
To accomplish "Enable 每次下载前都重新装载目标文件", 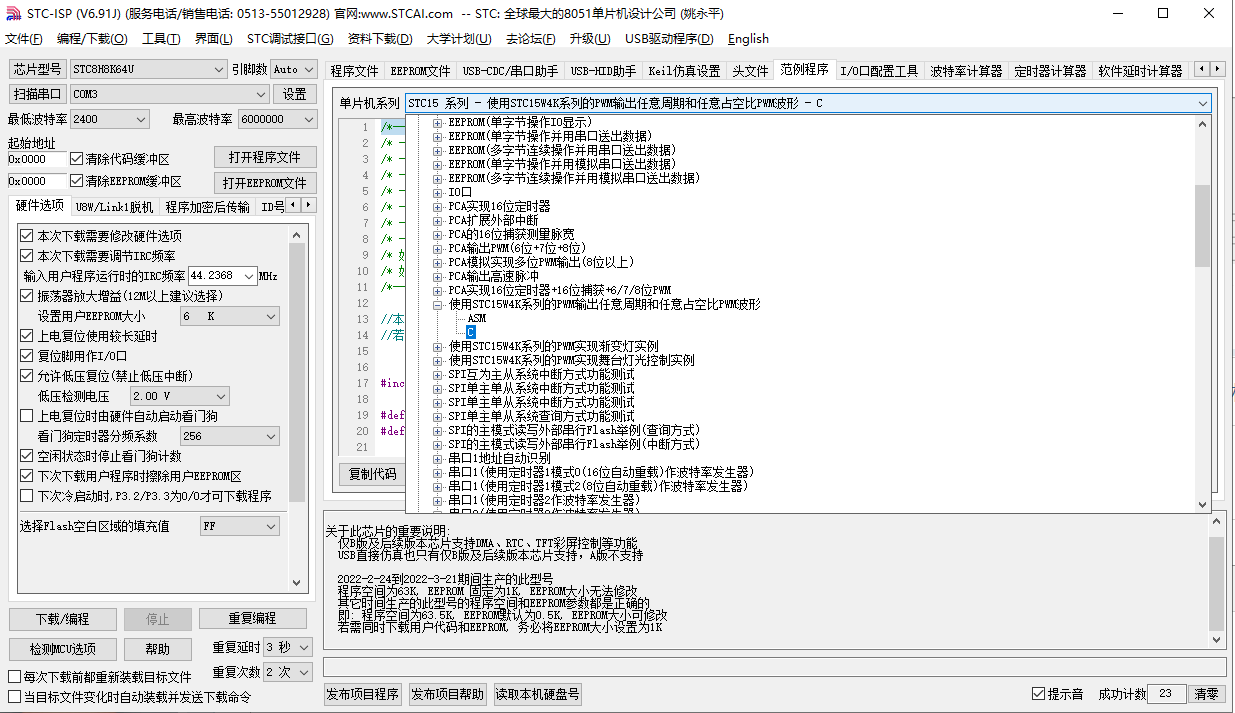I will pyautogui.click(x=14, y=677).
